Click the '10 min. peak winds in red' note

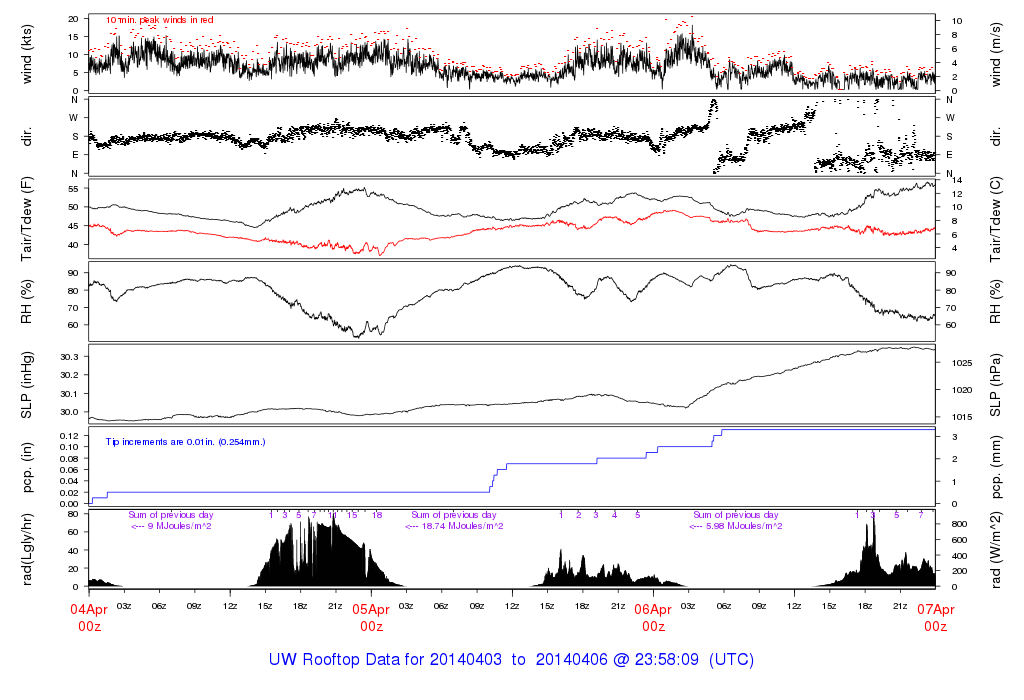coord(160,20)
